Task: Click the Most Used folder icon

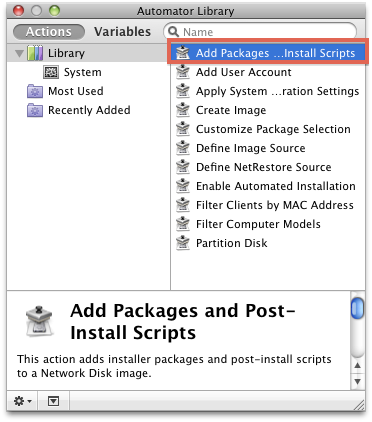Action: coord(35,91)
